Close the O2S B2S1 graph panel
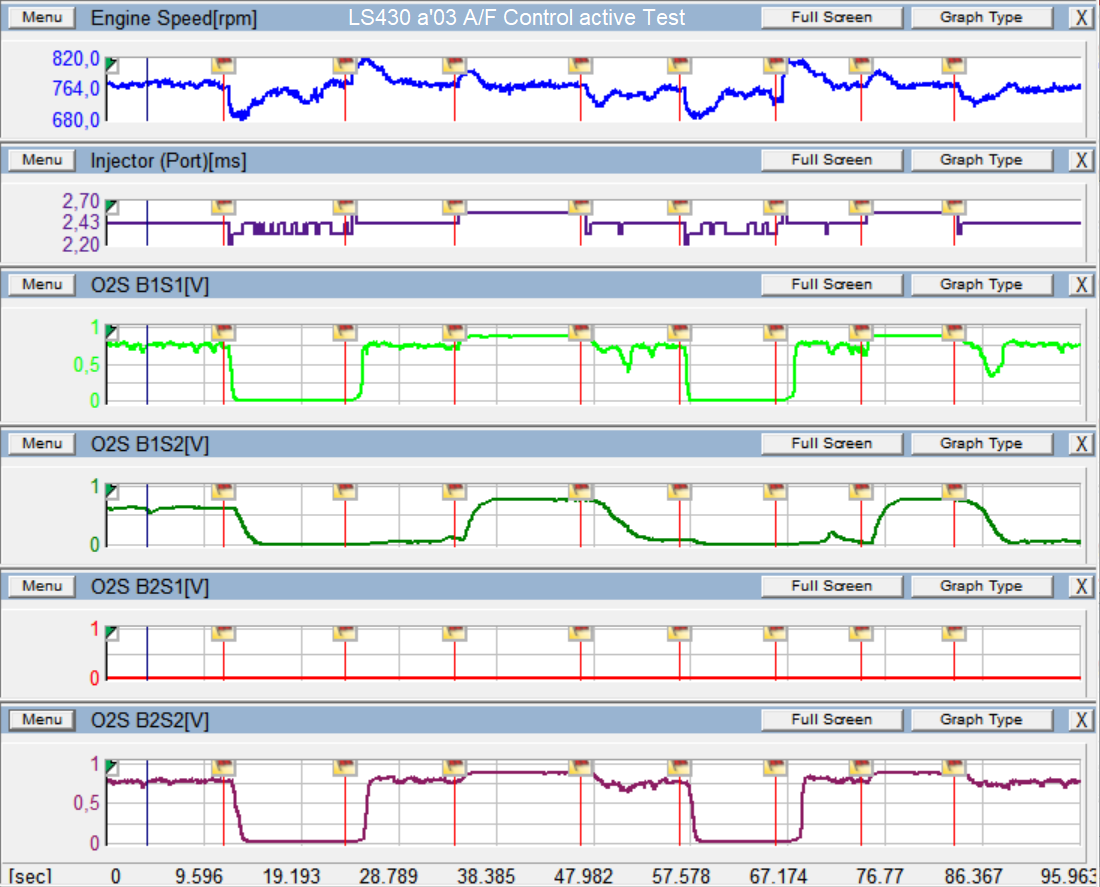This screenshot has width=1100, height=887. click(1080, 587)
